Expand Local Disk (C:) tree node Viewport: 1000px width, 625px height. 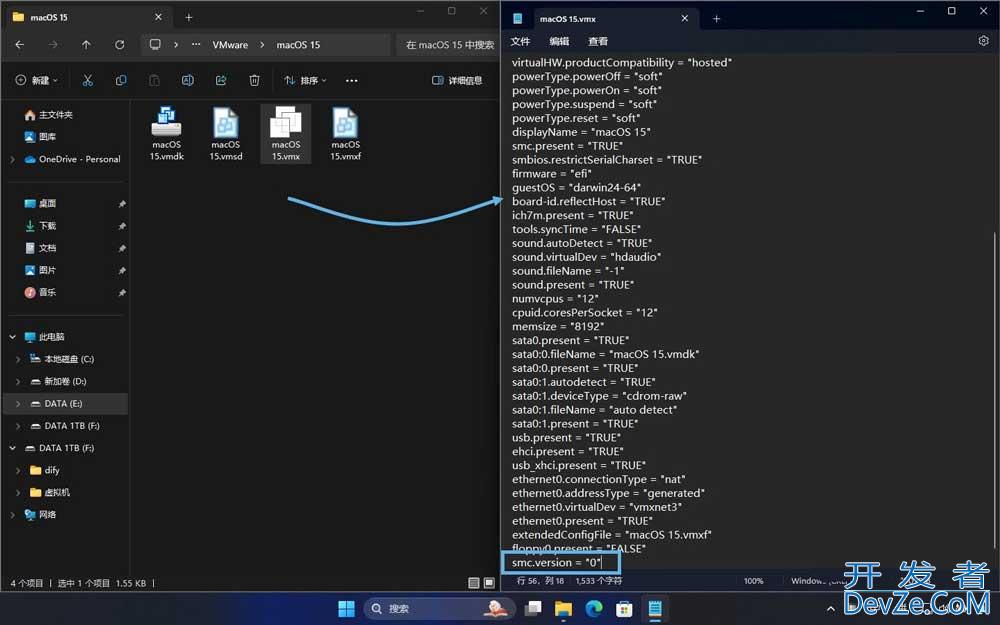(18, 359)
